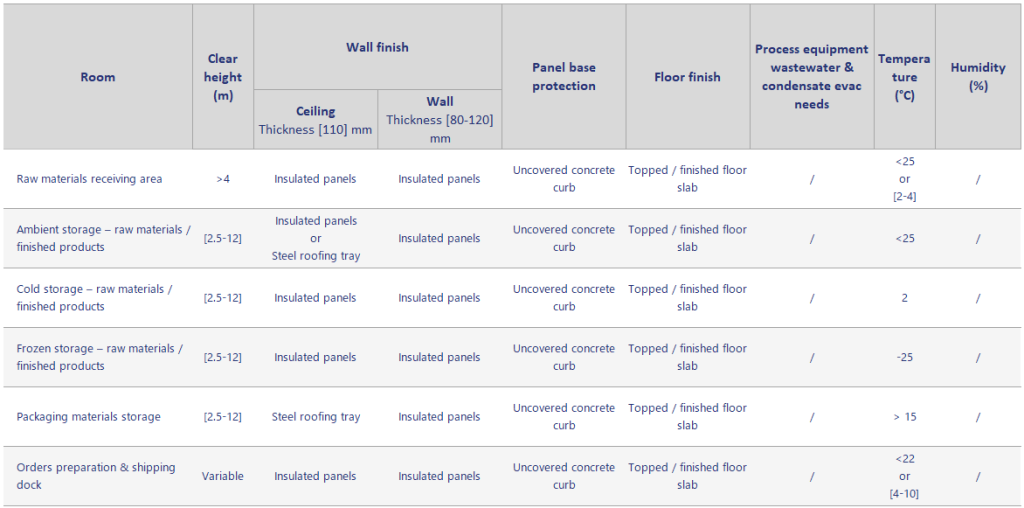Select the Wall finish header cell

click(x=377, y=47)
